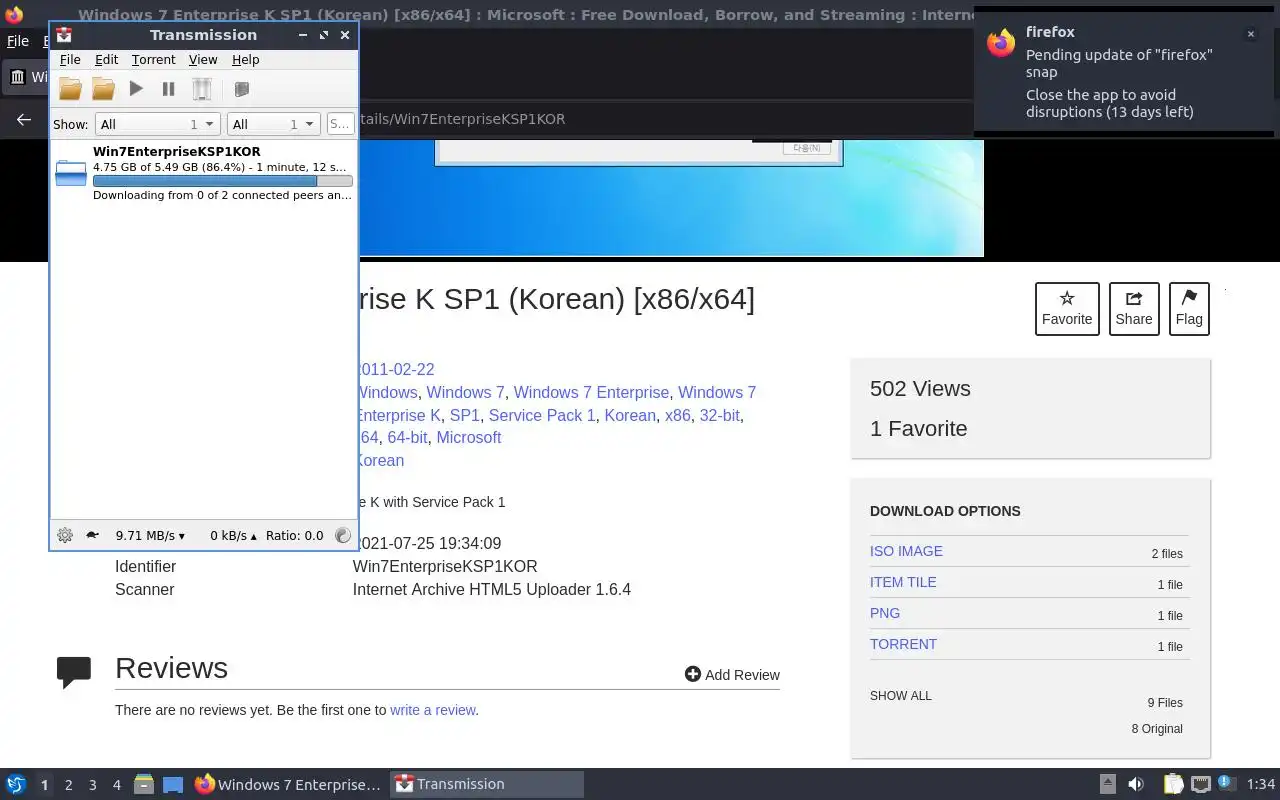This screenshot has width=1280, height=800.
Task: Share this archive item
Action: (x=1134, y=309)
